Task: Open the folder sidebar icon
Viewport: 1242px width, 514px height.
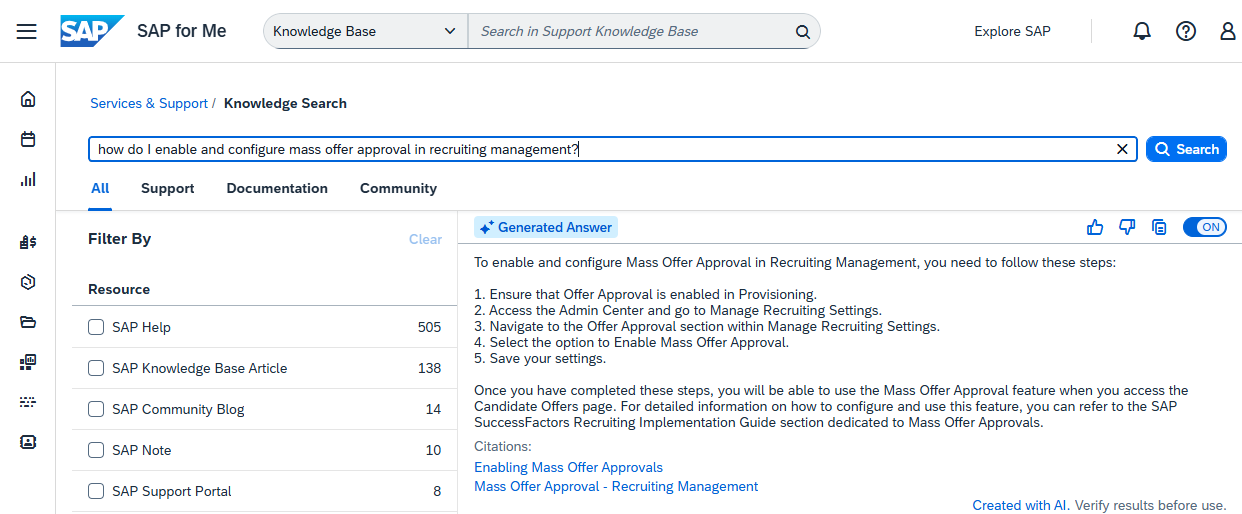Action: tap(28, 322)
